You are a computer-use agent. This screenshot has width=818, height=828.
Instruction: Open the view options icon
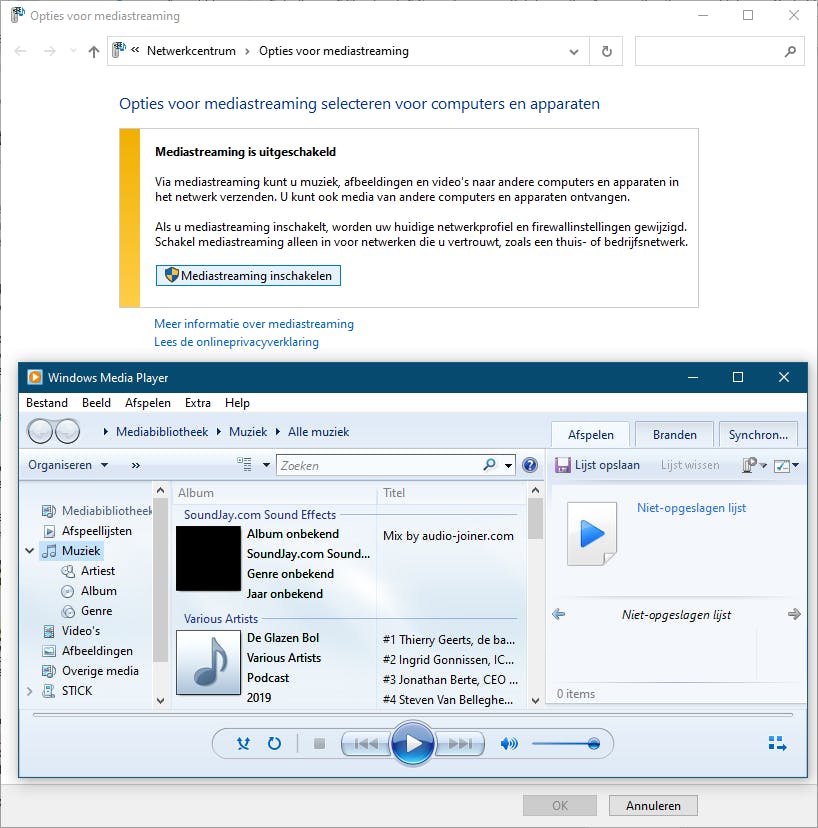click(x=244, y=464)
